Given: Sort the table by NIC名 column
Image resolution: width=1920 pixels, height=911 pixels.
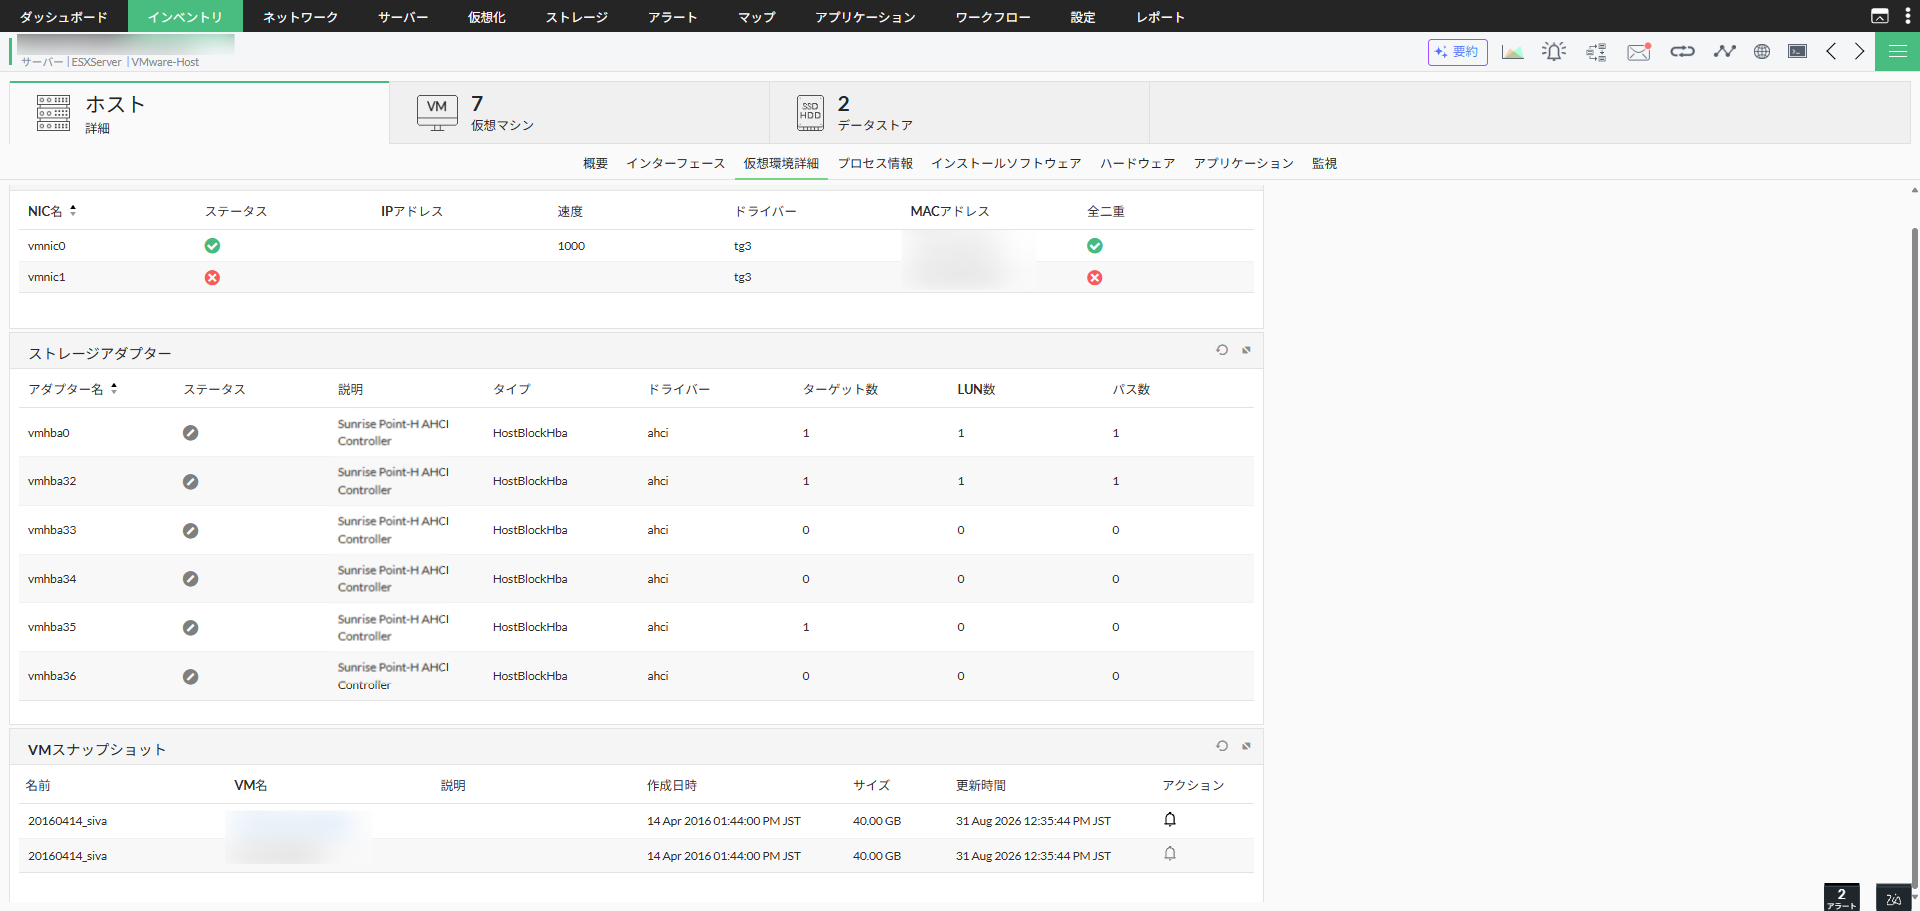Looking at the screenshot, I should pos(52,211).
